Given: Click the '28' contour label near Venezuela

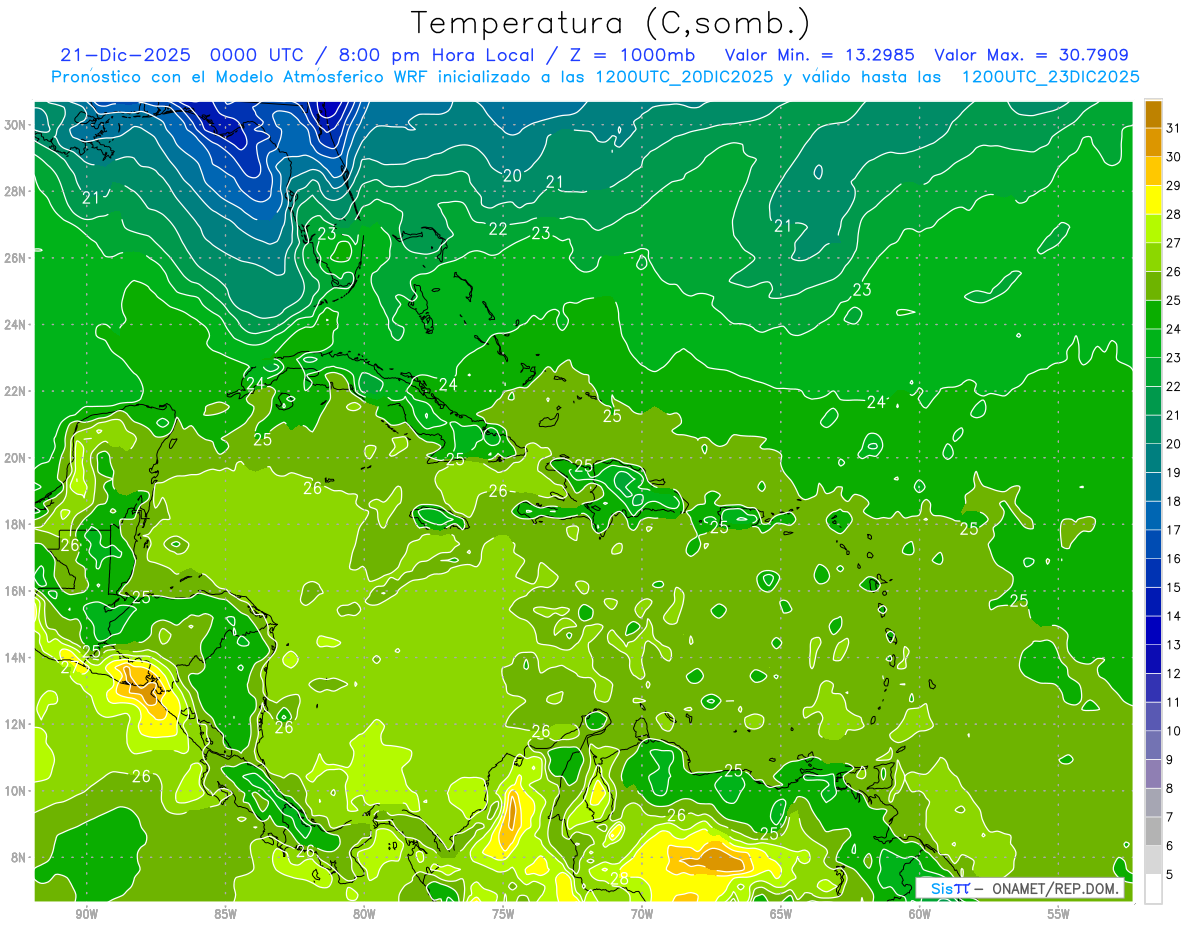Looking at the screenshot, I should point(620,879).
